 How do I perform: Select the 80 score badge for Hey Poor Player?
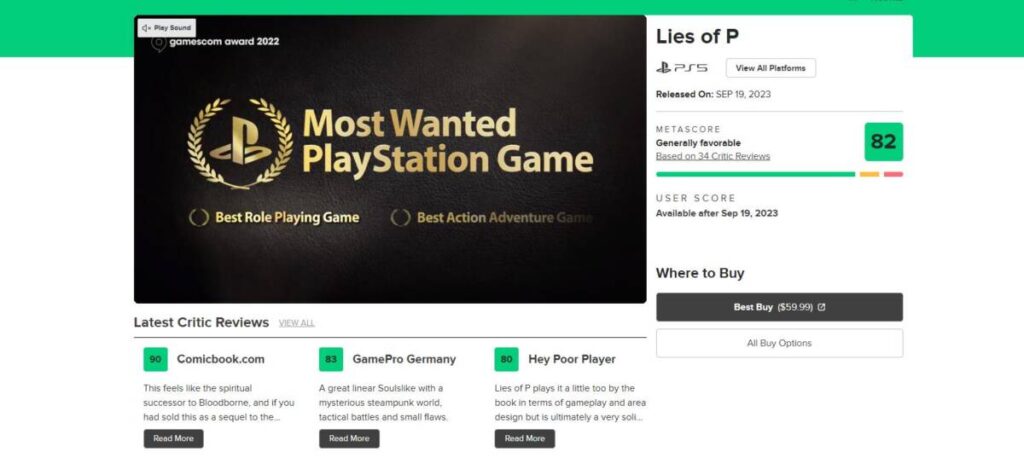coord(507,359)
